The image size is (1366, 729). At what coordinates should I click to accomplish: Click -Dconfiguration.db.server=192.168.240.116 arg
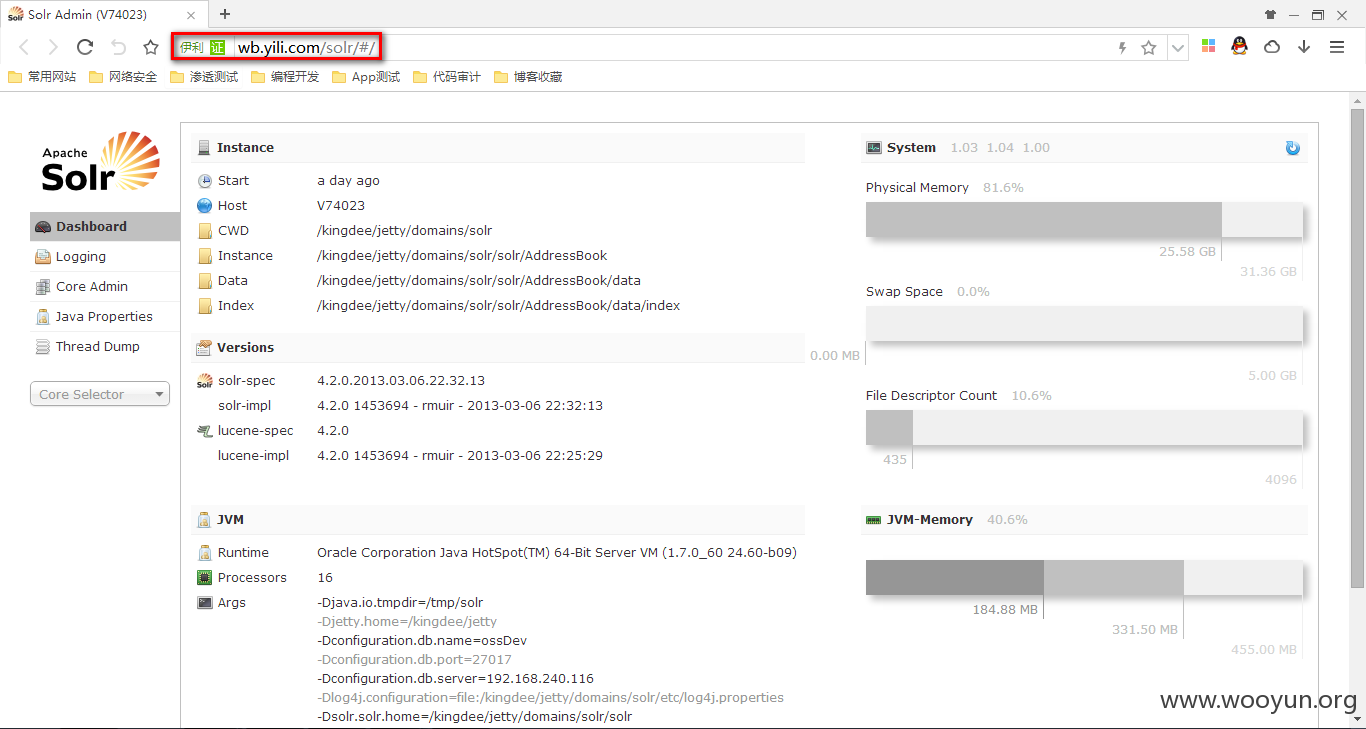[455, 679]
